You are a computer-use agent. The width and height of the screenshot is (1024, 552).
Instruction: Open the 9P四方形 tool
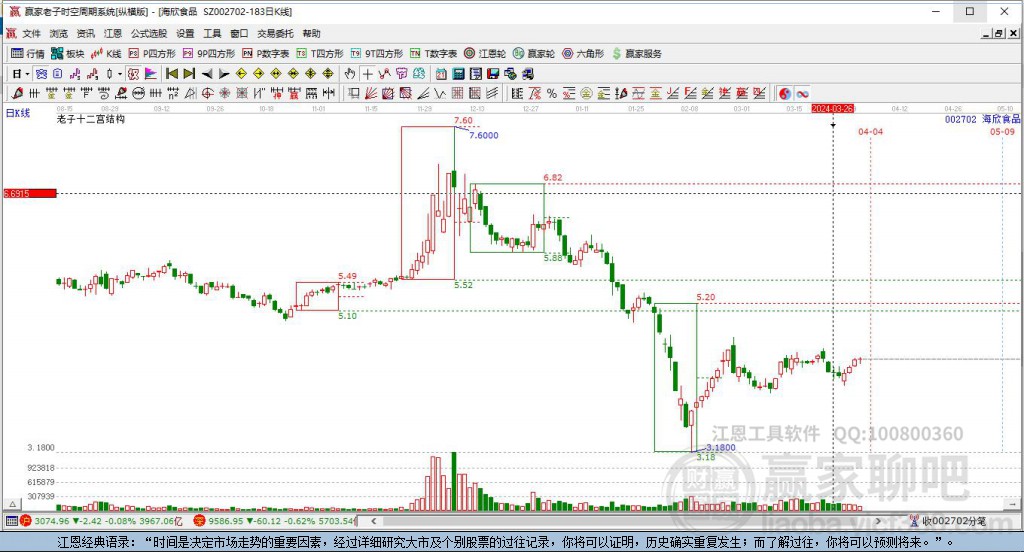[x=209, y=54]
